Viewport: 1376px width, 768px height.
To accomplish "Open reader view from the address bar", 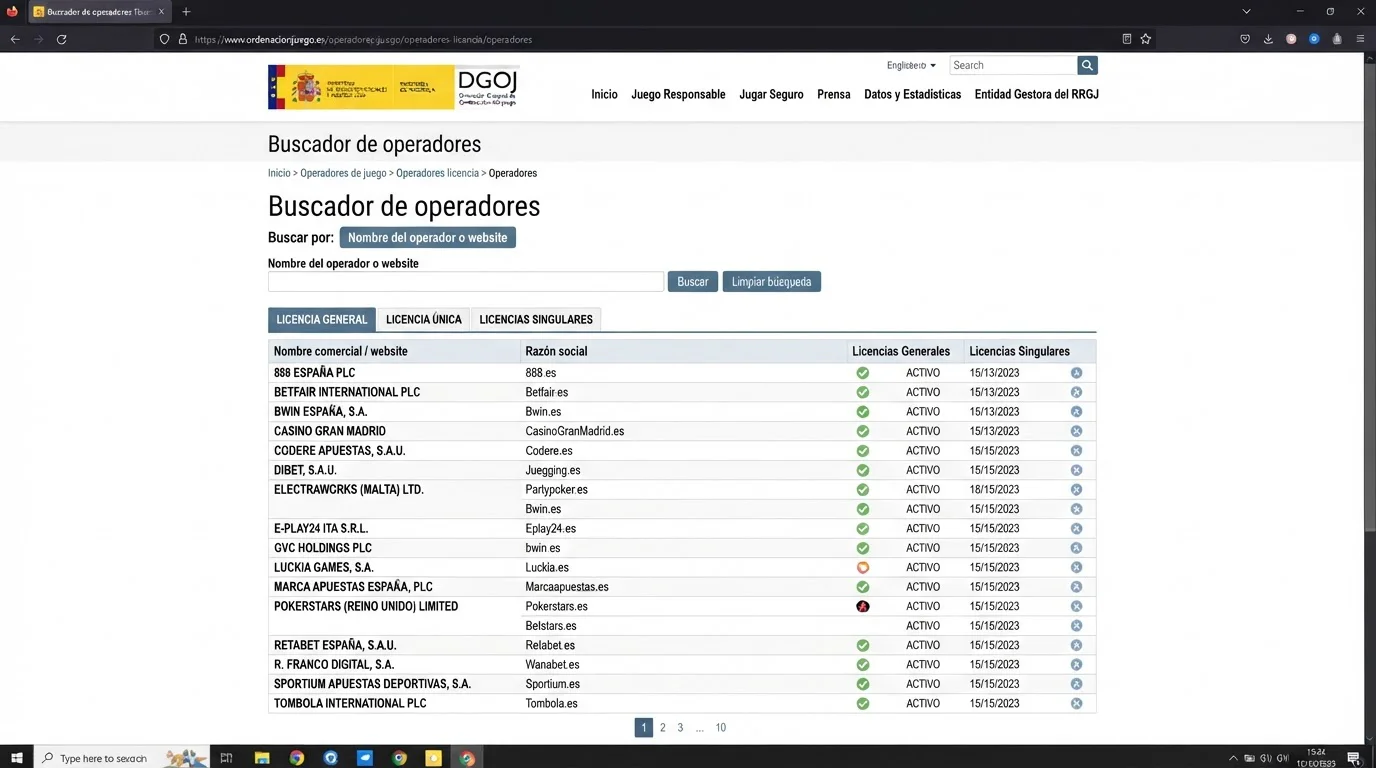I will 1127,39.
